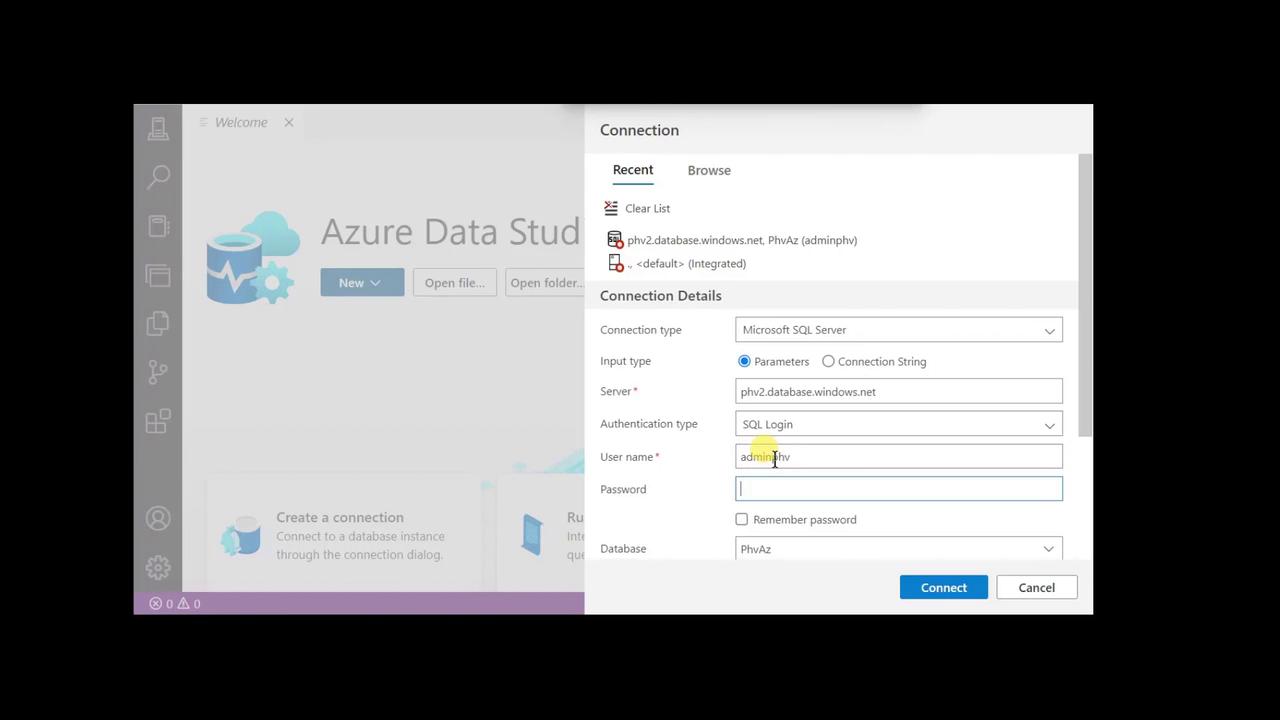Open the Notebooks view in activity bar

(158, 226)
